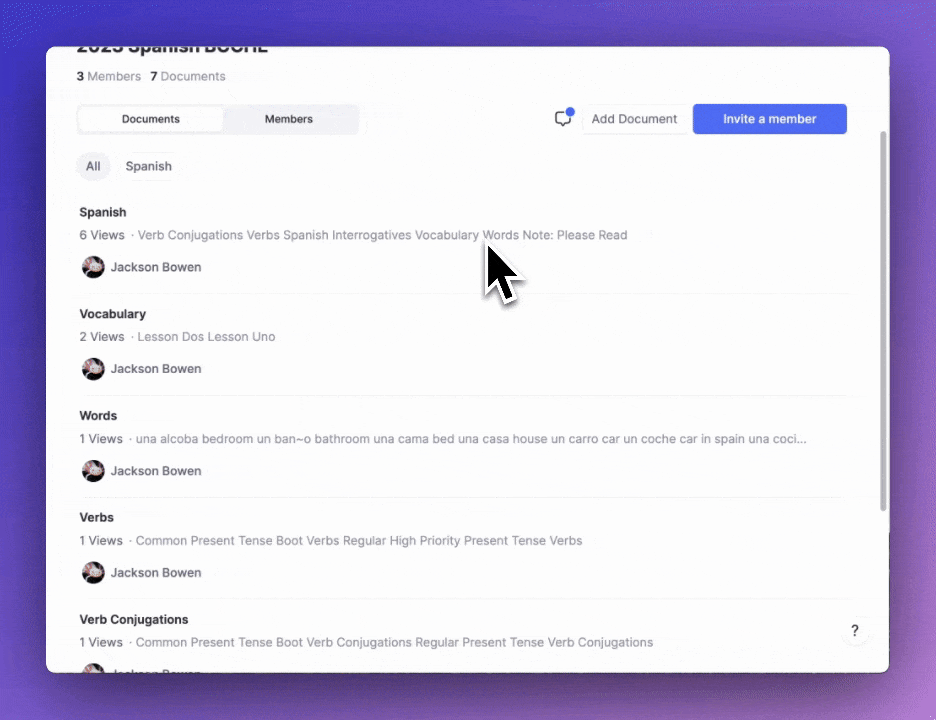Click the vertical scrollbar on the right
This screenshot has width=936, height=720.
coord(882,320)
